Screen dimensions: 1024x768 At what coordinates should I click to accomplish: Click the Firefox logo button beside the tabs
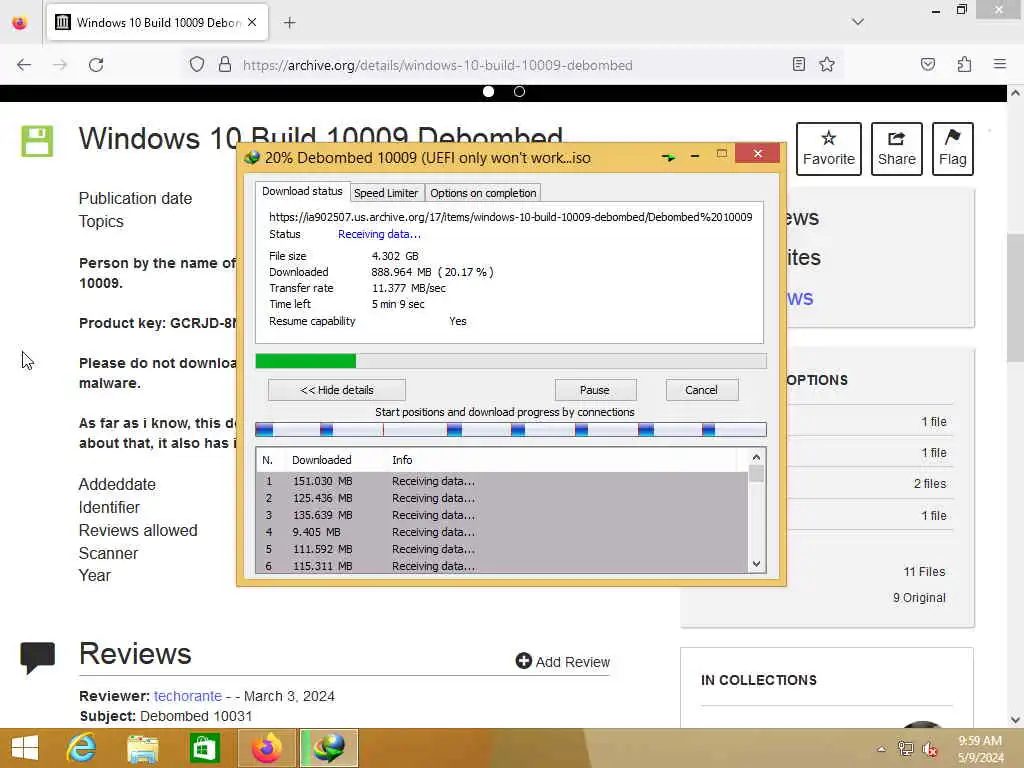[x=20, y=22]
